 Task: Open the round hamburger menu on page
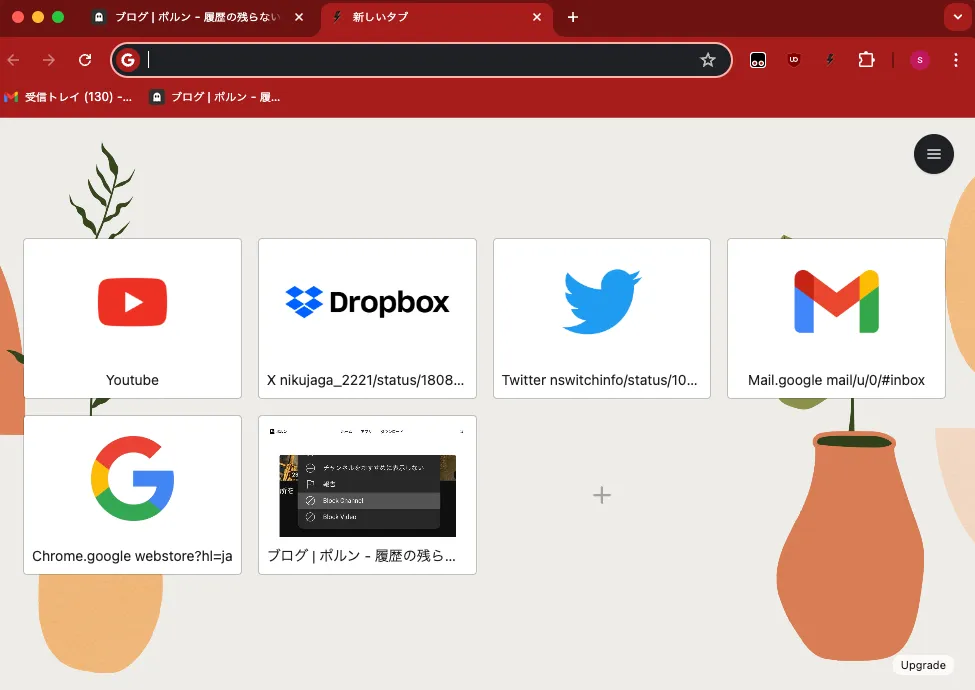click(934, 154)
